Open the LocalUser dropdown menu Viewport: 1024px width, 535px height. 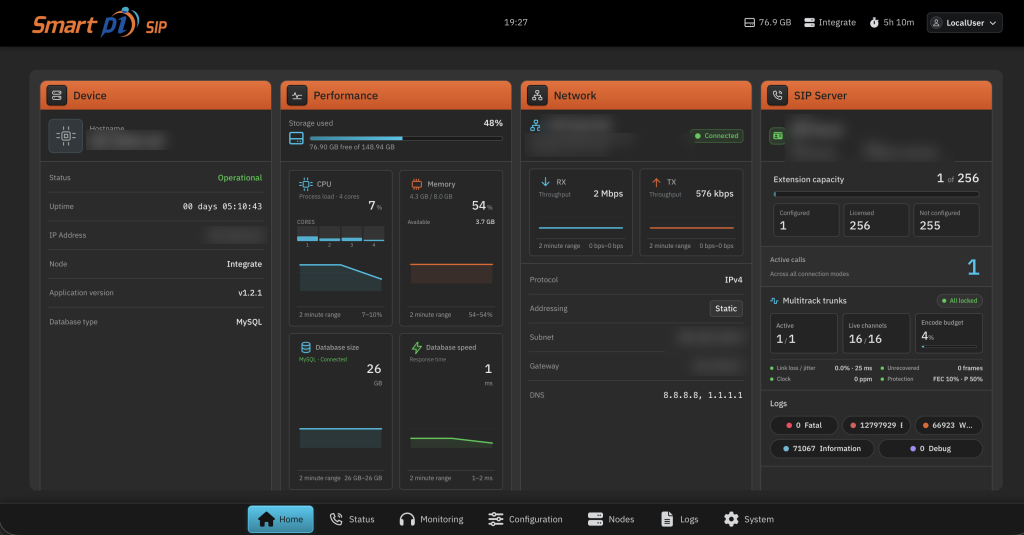(964, 22)
